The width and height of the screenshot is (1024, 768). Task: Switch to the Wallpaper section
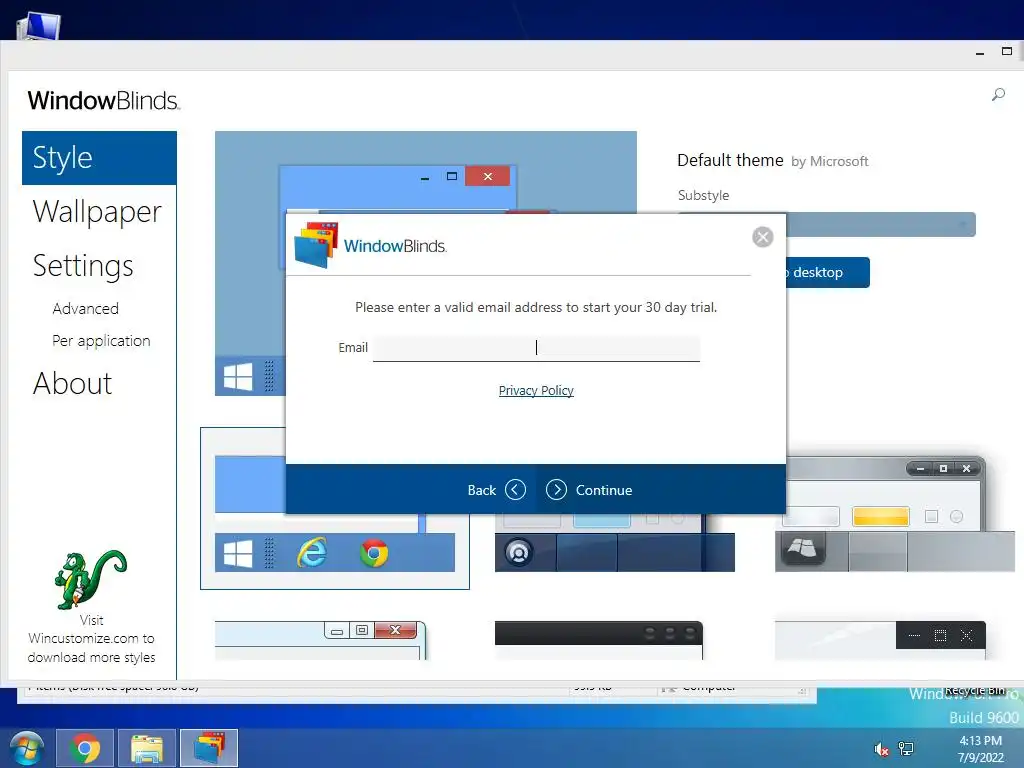coord(97,212)
